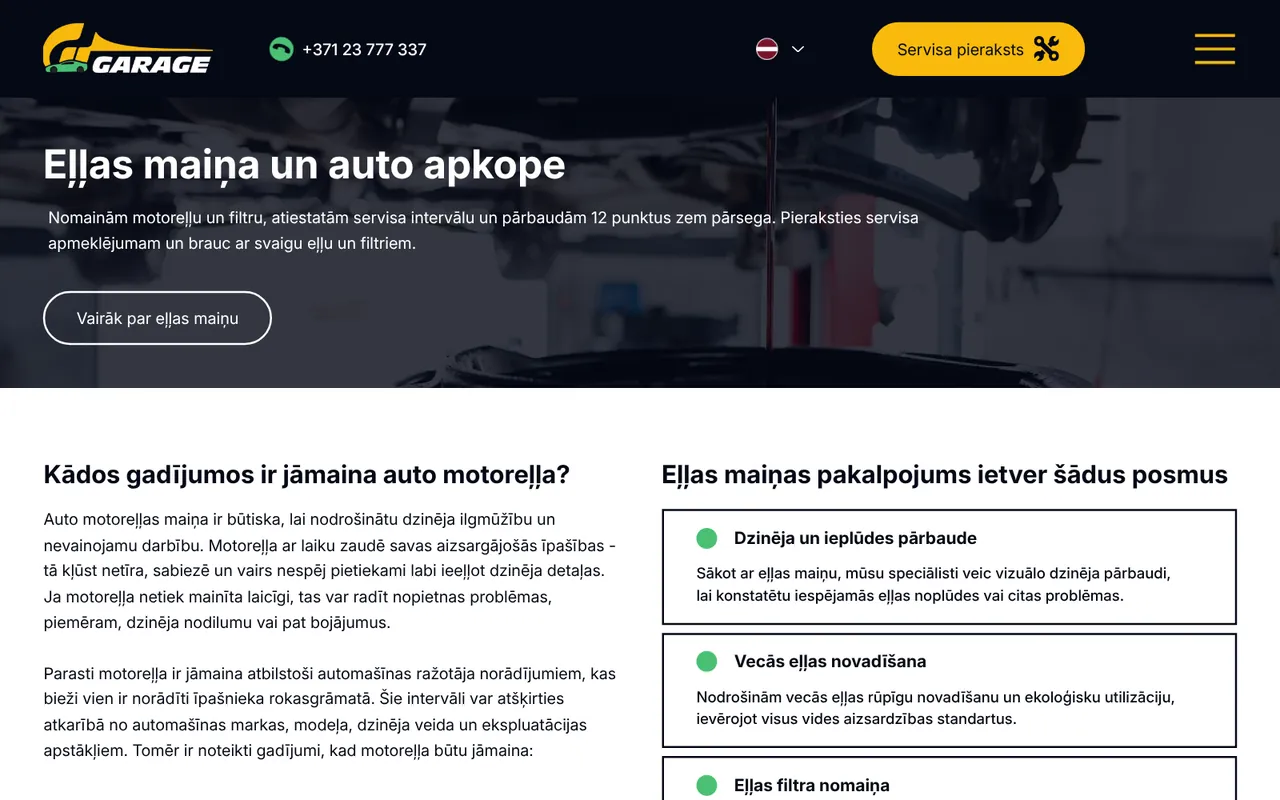The height and width of the screenshot is (800, 1280).
Task: Click the paragraph starting Parasti motoreļļa ir jāmaina
Action: (331, 711)
